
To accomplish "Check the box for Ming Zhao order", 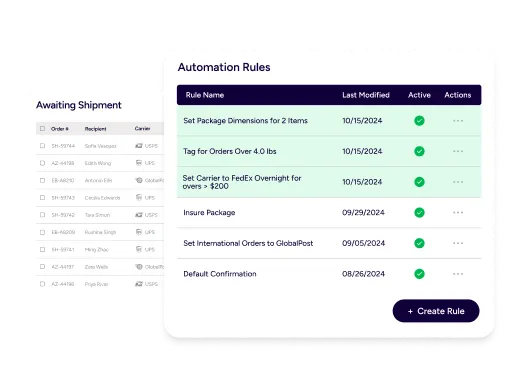I will (42, 249).
